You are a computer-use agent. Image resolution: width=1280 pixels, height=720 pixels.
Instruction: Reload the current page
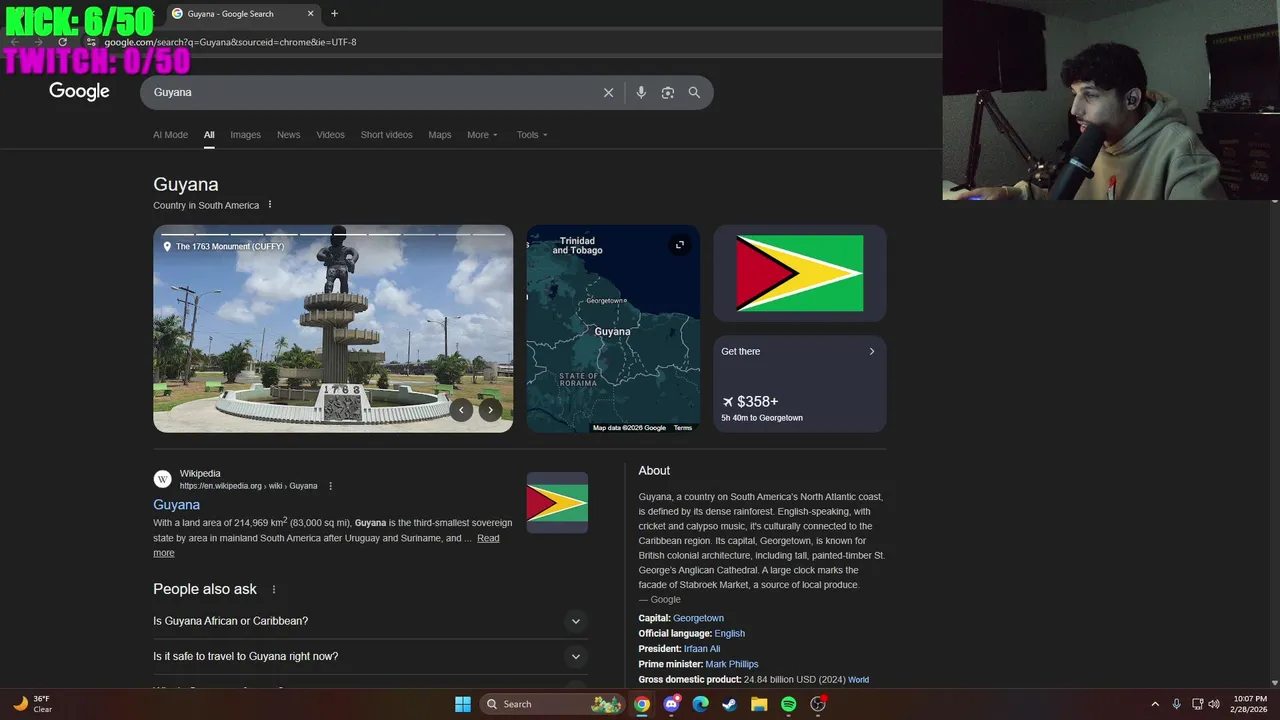pos(62,42)
